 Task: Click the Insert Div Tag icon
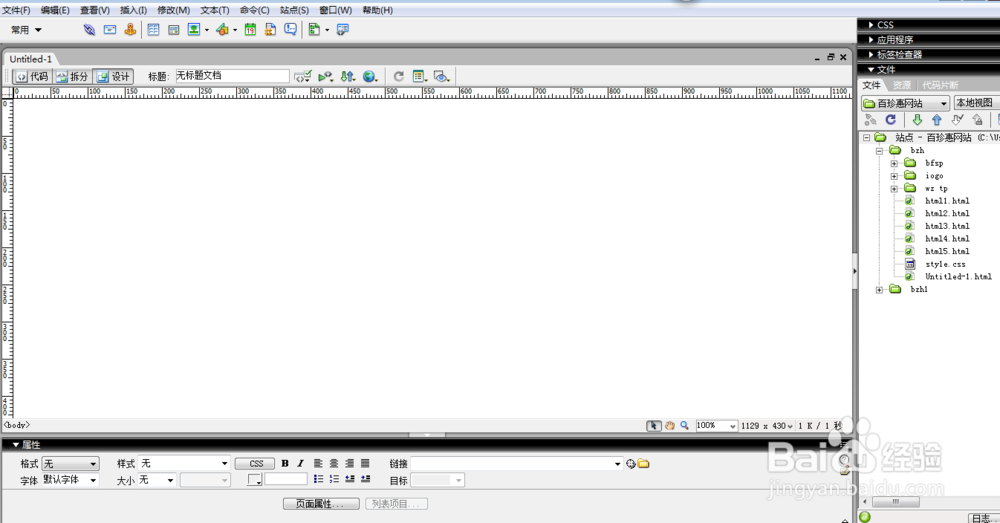(173, 29)
